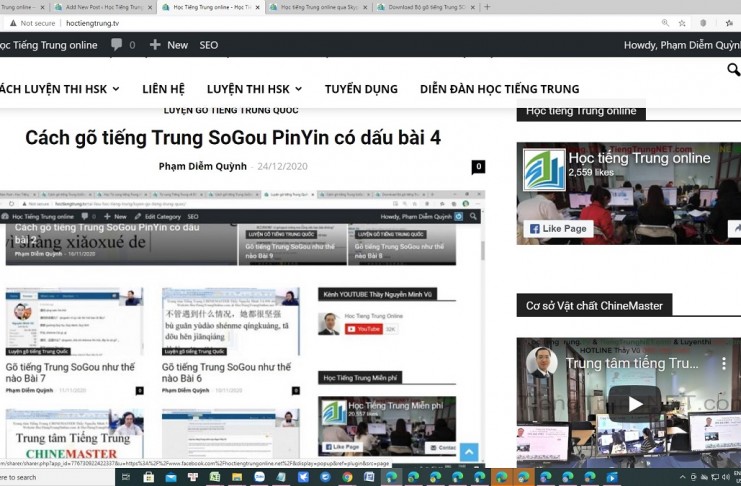
Task: Open the LIÊN HỆ menu item
Action: point(164,89)
